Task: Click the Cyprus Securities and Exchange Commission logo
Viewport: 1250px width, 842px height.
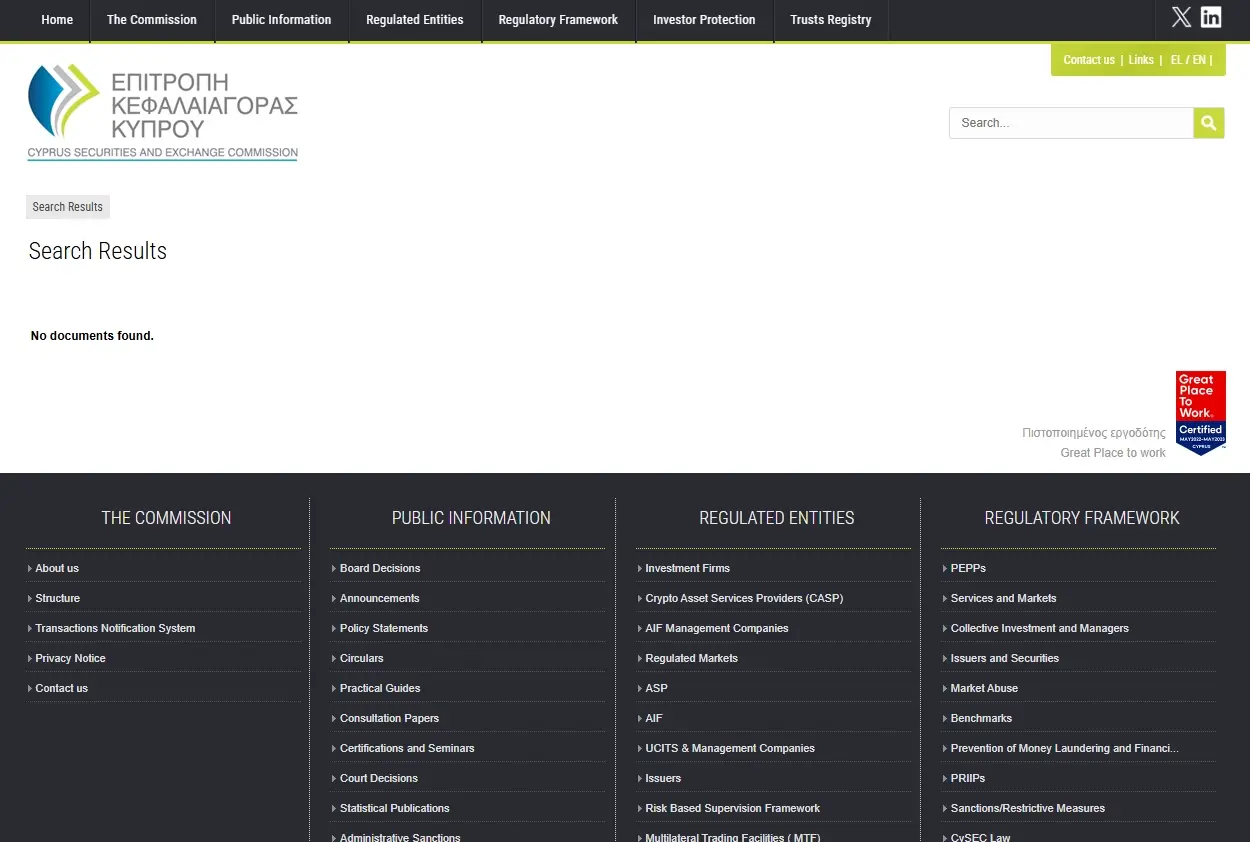Action: point(162,112)
